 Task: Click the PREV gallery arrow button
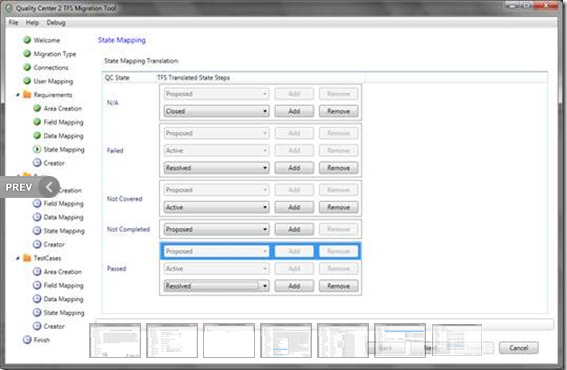tap(30, 187)
